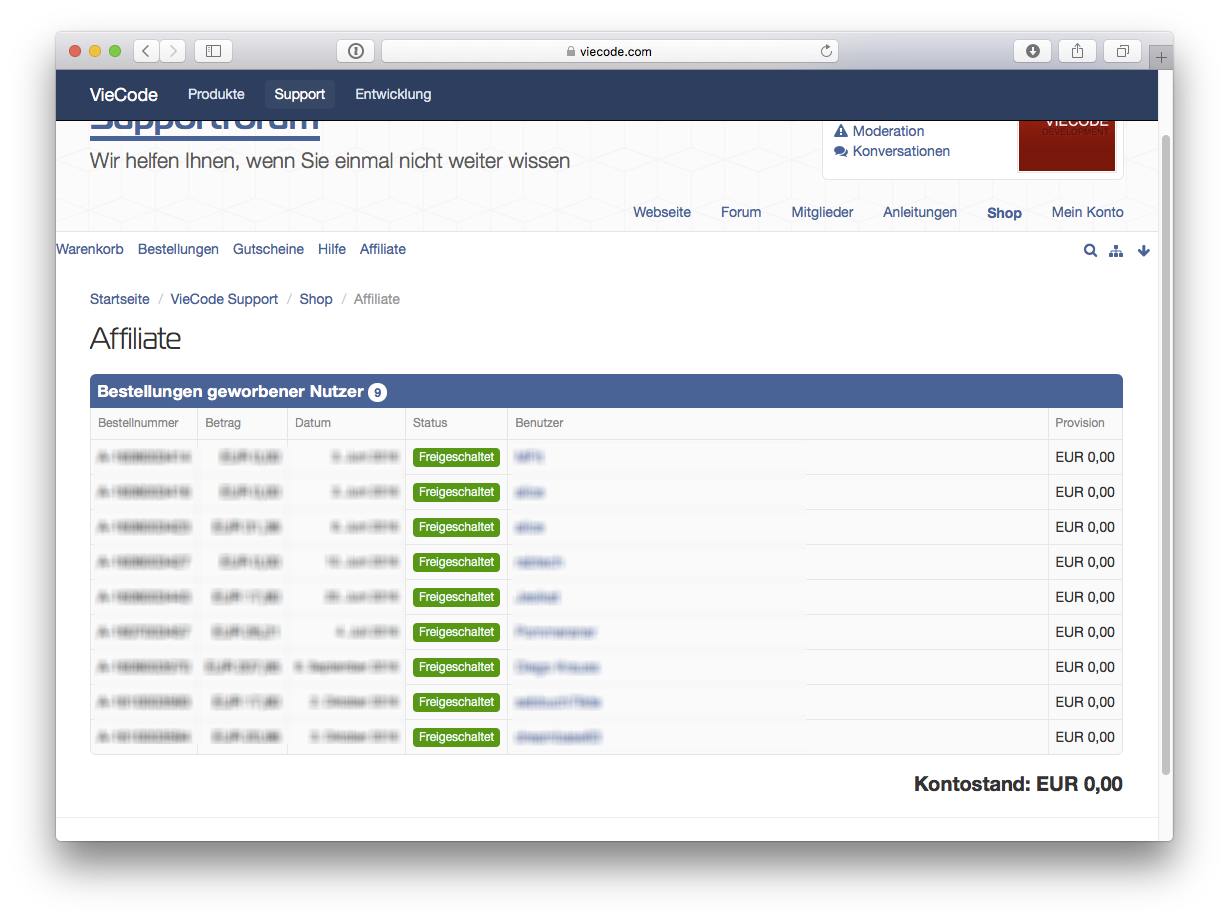Viewport: 1229px width, 921px height.
Task: Open Safari downloads icon
Action: 1032,51
